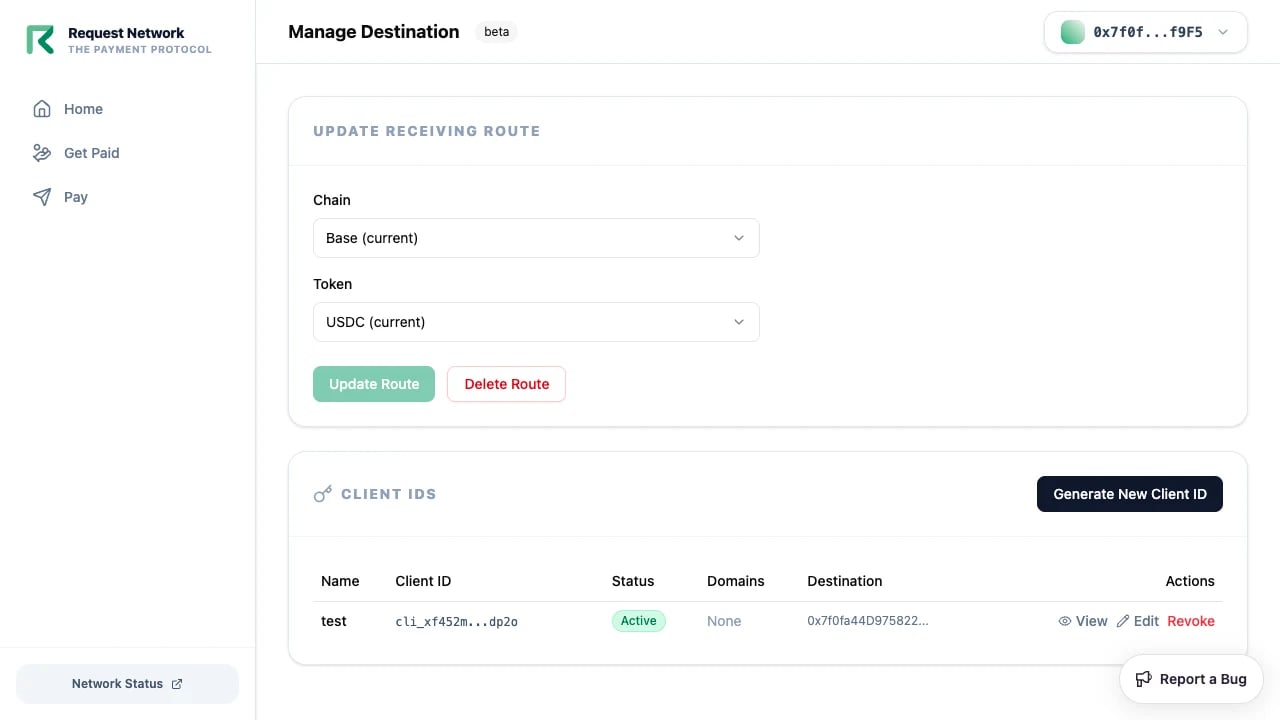This screenshot has height=720, width=1280.
Task: Click the key icon beside Client IDs
Action: 322,494
